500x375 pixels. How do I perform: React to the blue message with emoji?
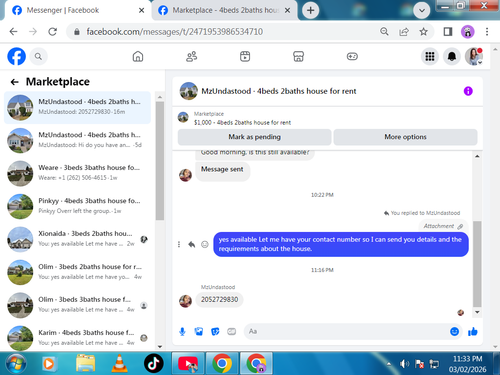click(205, 244)
